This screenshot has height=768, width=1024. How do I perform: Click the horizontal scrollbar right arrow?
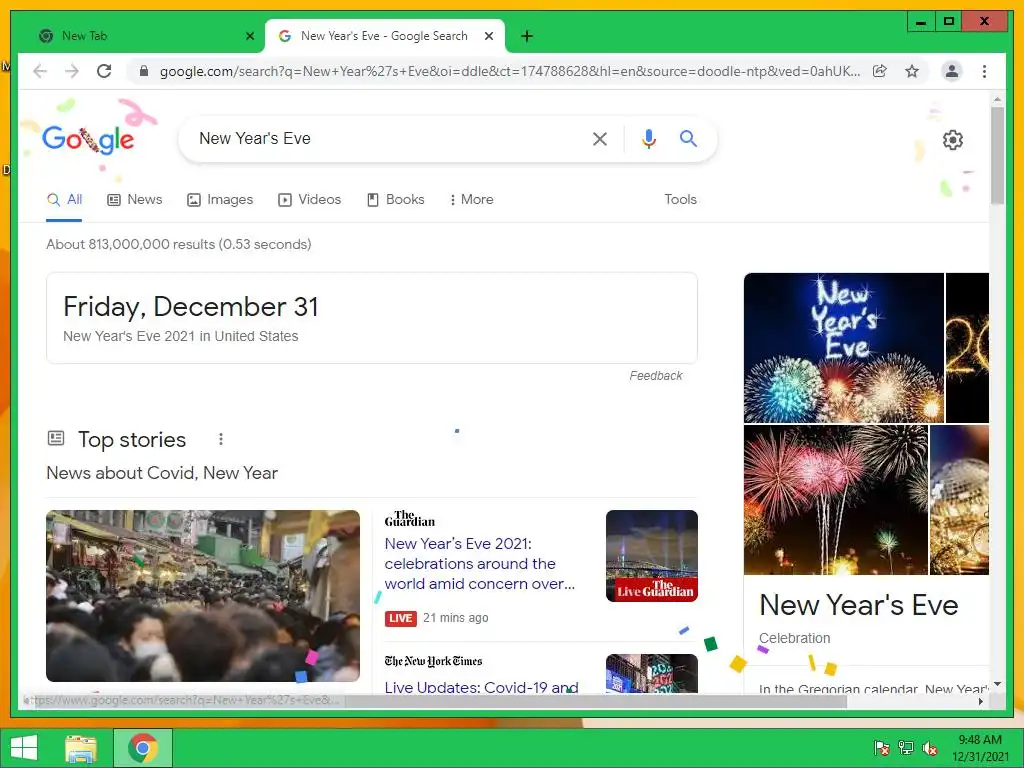pyautogui.click(x=981, y=701)
